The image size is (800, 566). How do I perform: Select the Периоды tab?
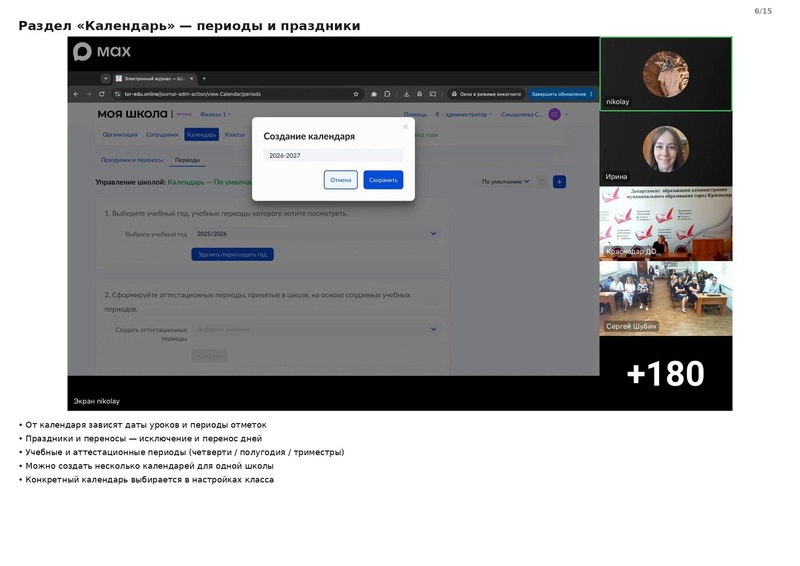[187, 160]
